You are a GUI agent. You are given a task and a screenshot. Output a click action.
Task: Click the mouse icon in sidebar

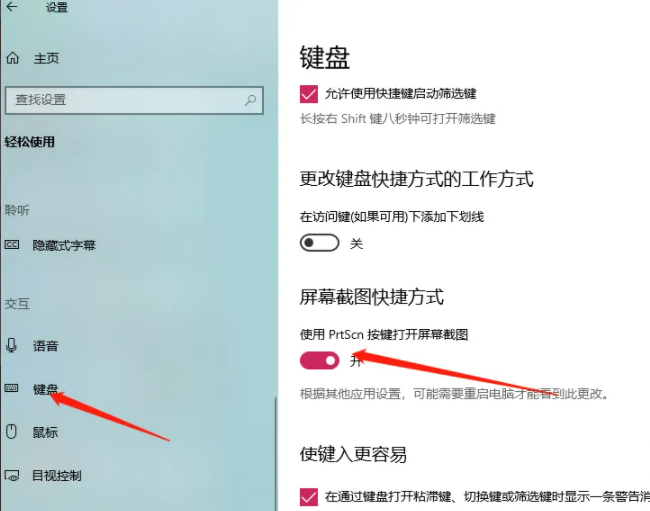click(11, 431)
